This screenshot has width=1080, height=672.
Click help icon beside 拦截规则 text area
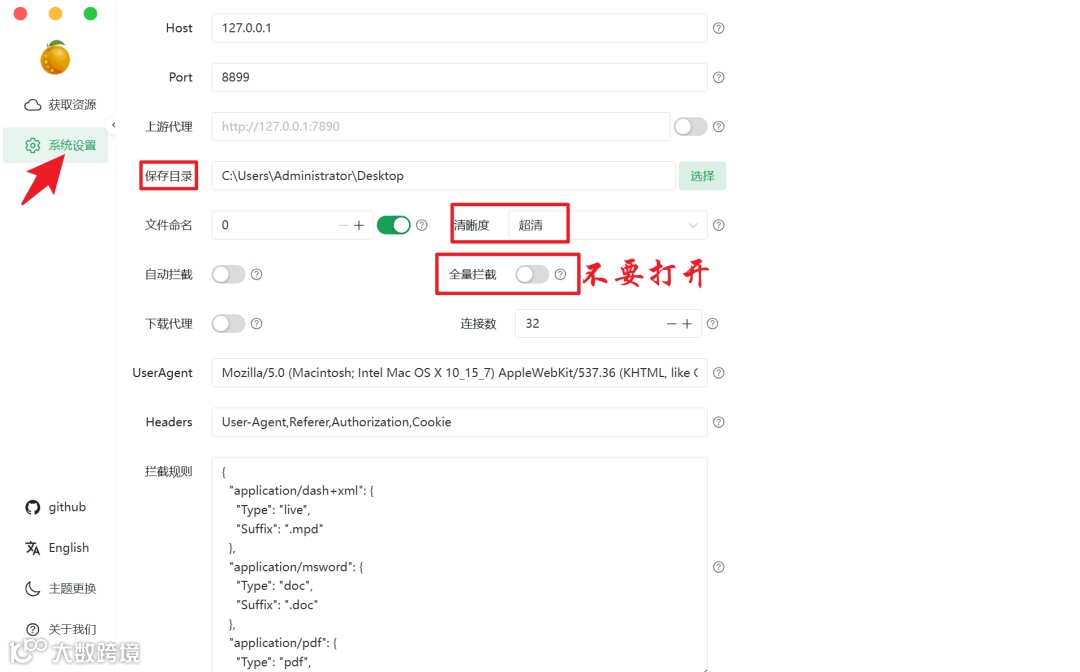coord(718,567)
